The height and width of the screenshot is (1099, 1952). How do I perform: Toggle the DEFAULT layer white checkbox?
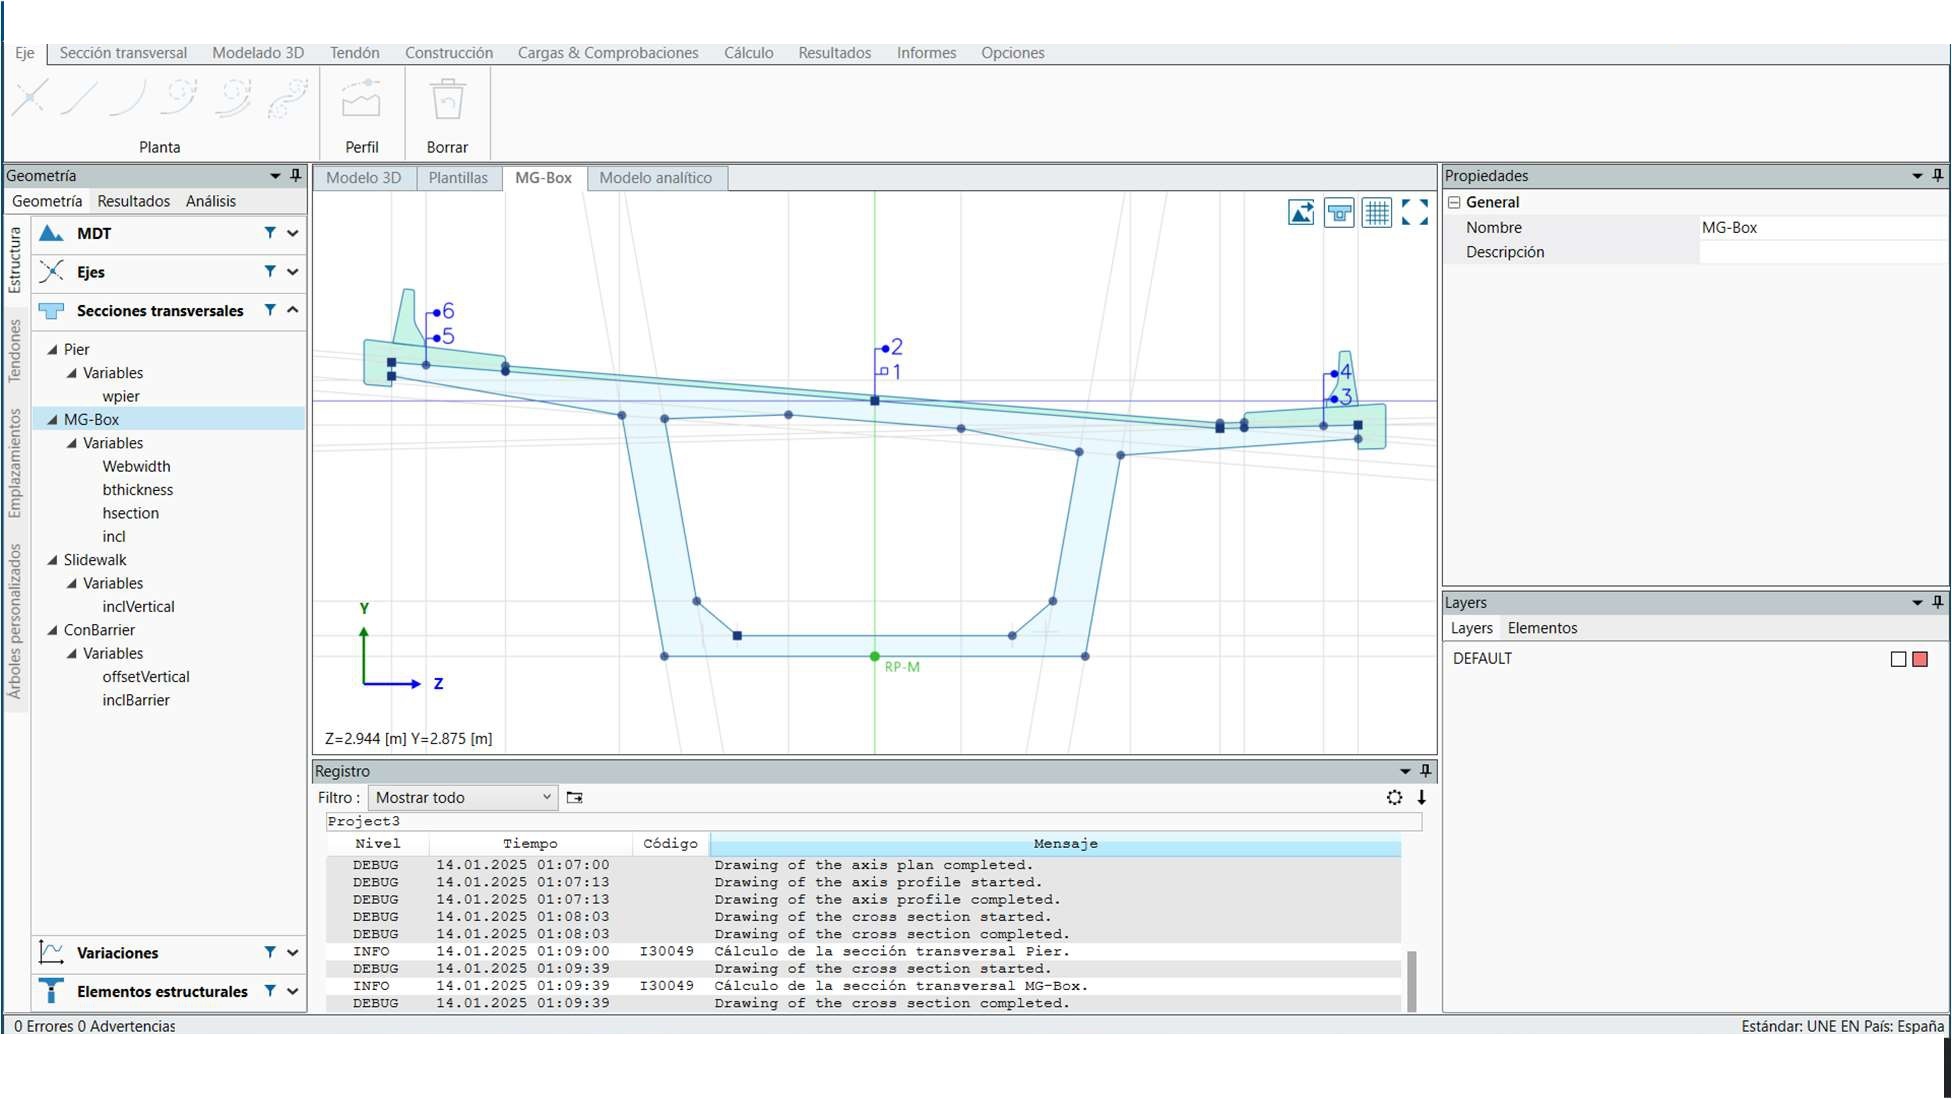tap(1898, 659)
